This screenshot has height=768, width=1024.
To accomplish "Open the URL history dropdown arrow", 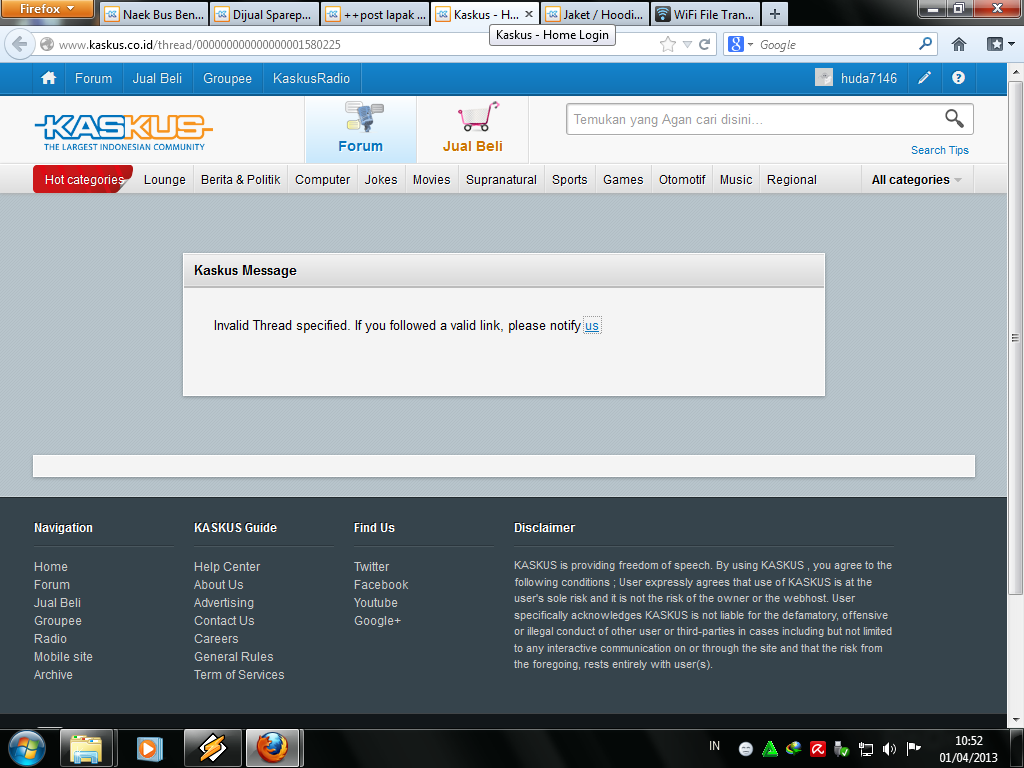I will pos(686,44).
